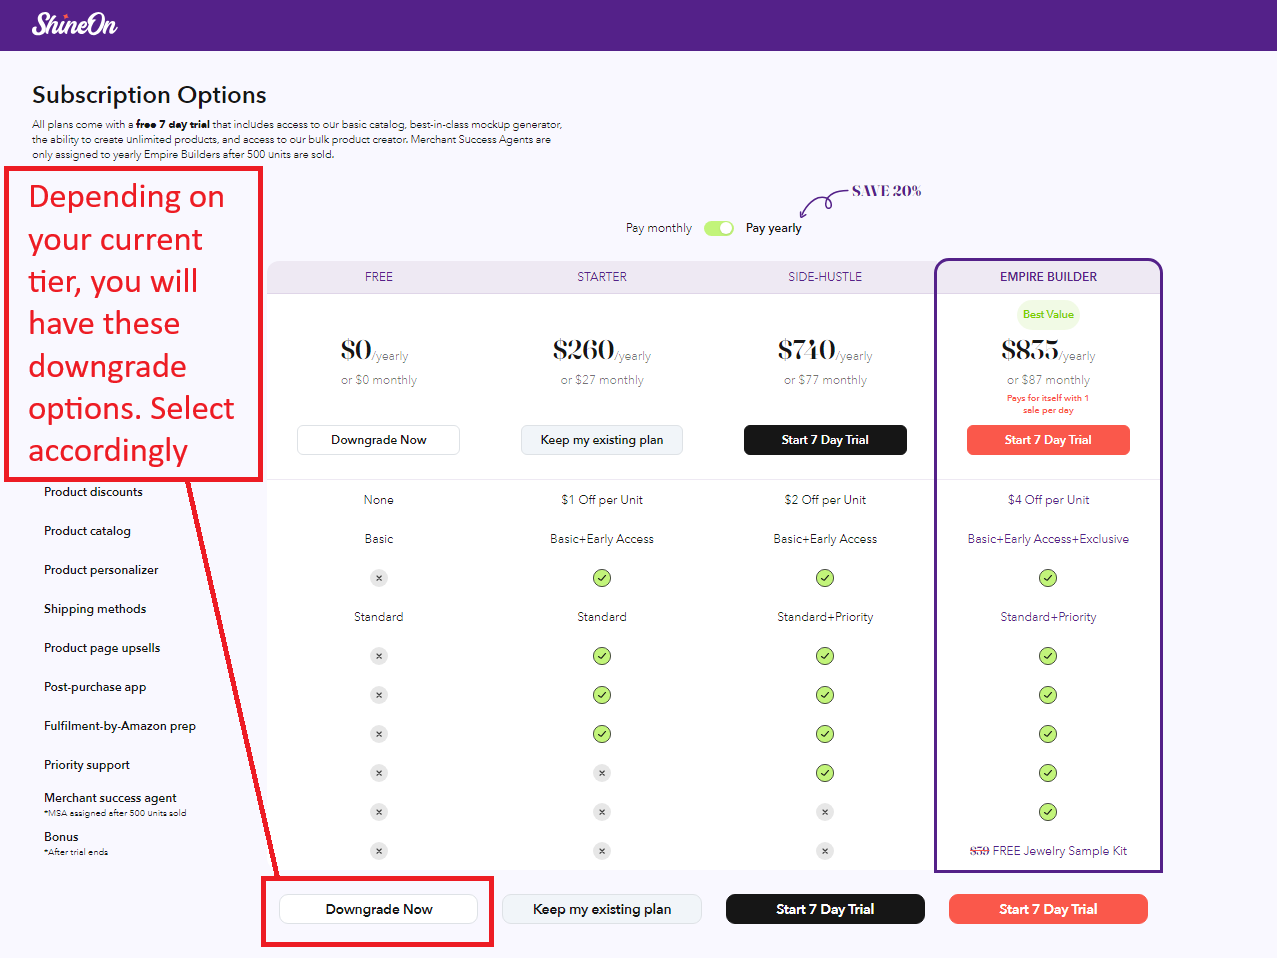This screenshot has height=958, width=1277.
Task: Click the X icon for Product personalizer in Free
Action: (379, 578)
